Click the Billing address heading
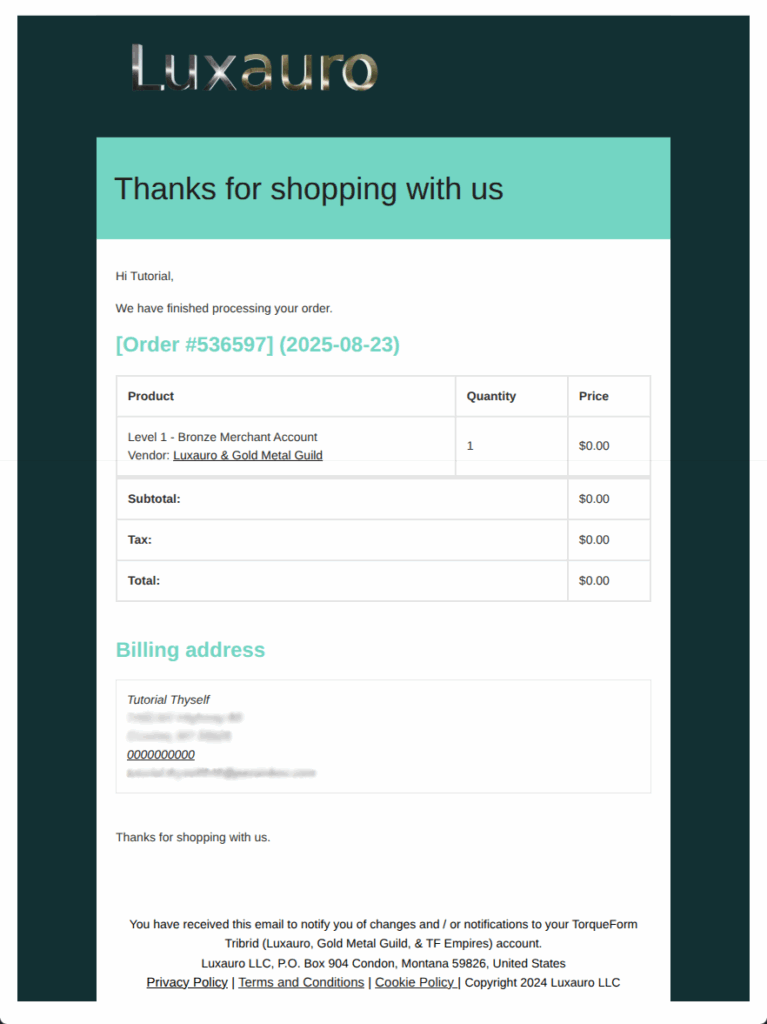767x1024 pixels. [x=190, y=650]
